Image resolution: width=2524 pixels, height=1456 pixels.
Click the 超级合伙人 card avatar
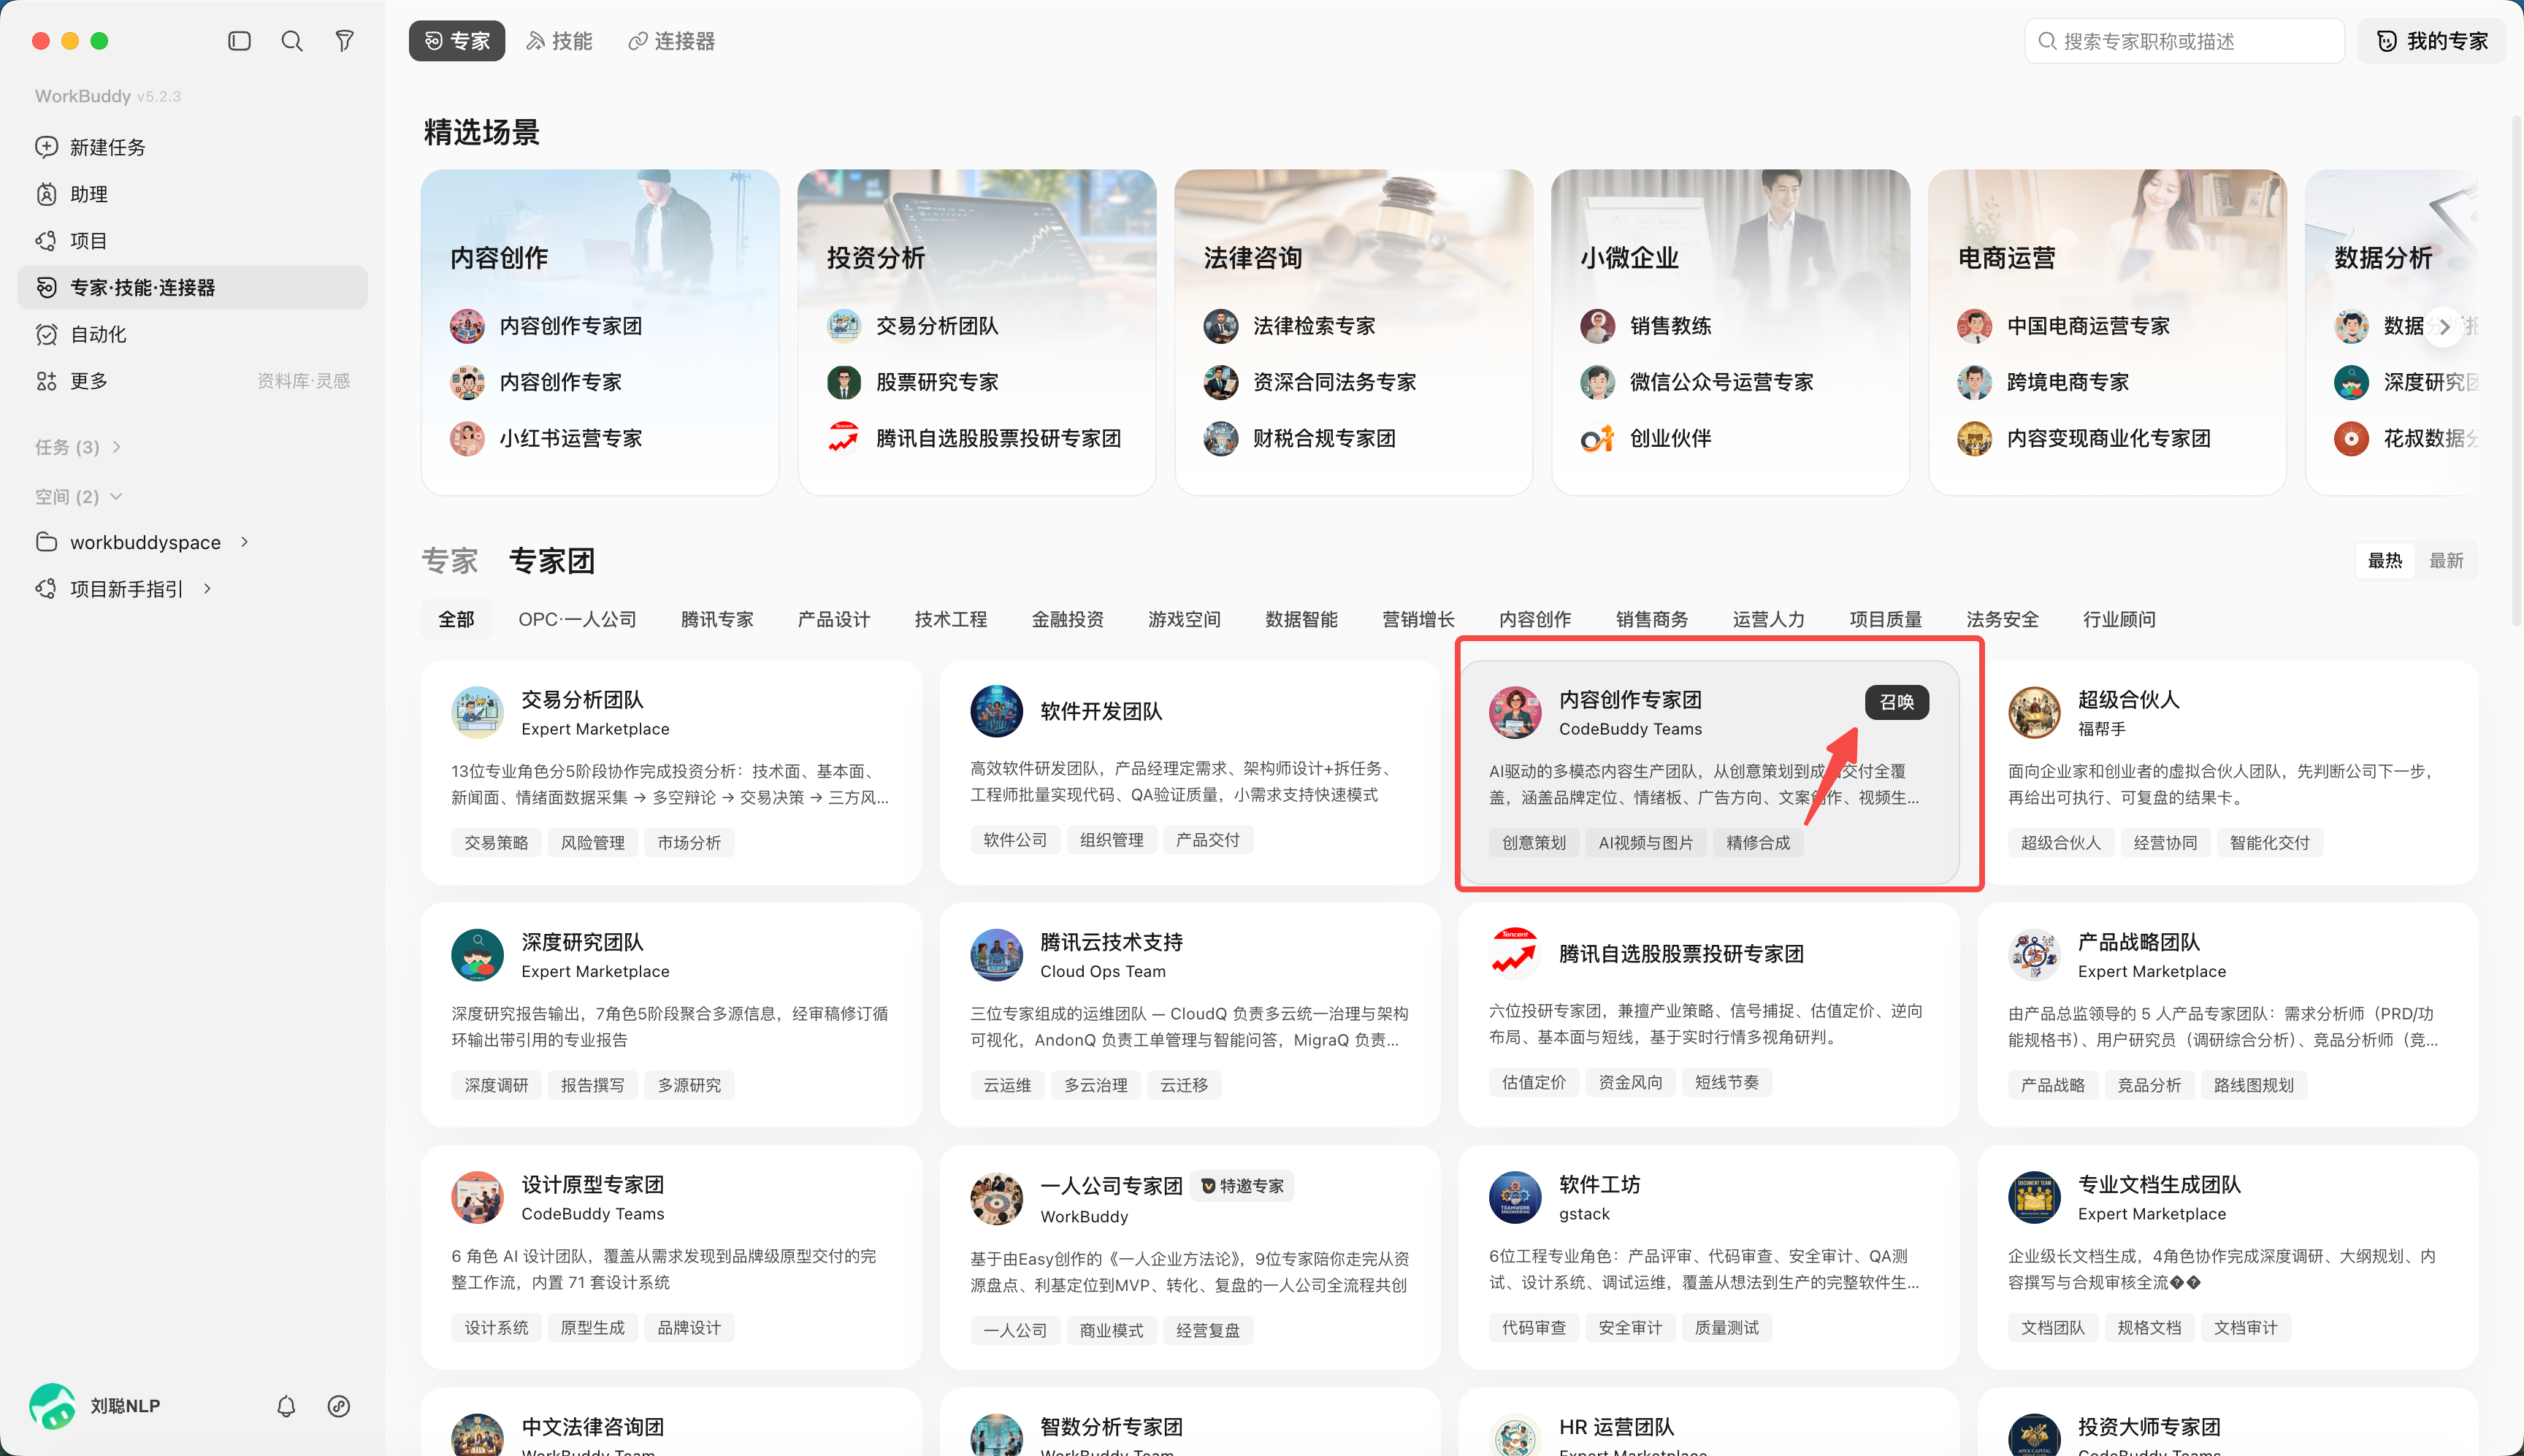pos(2035,712)
